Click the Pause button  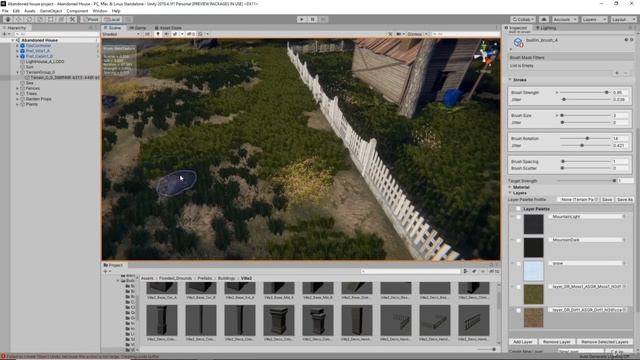pos(313,19)
